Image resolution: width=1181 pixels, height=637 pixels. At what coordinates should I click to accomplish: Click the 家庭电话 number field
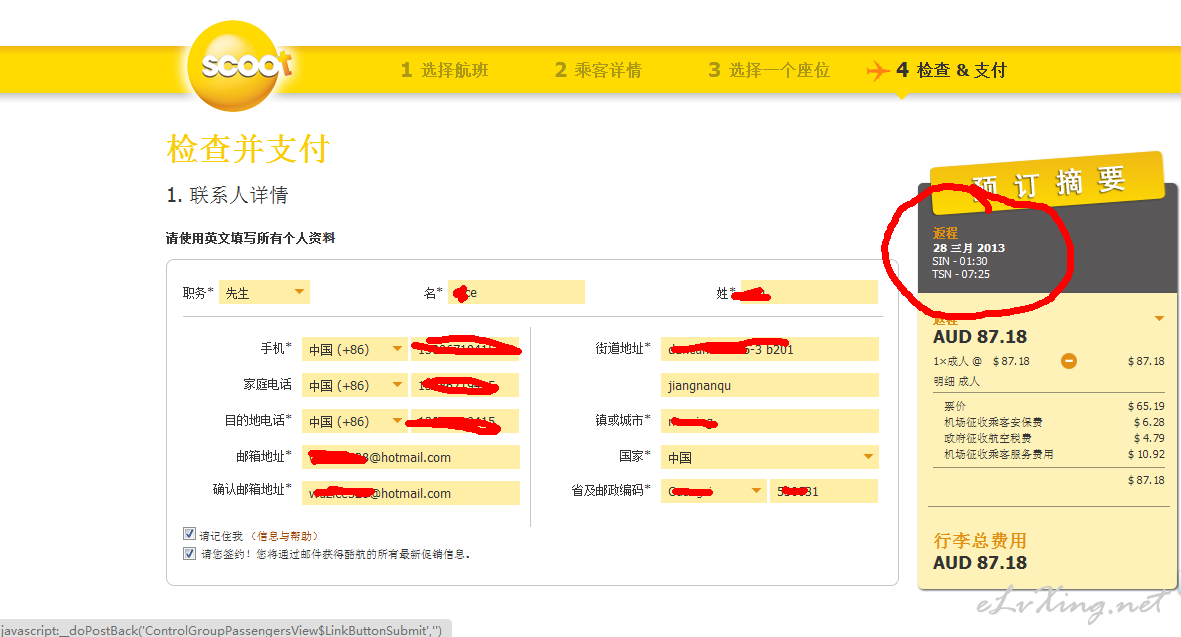pyautogui.click(x=465, y=385)
